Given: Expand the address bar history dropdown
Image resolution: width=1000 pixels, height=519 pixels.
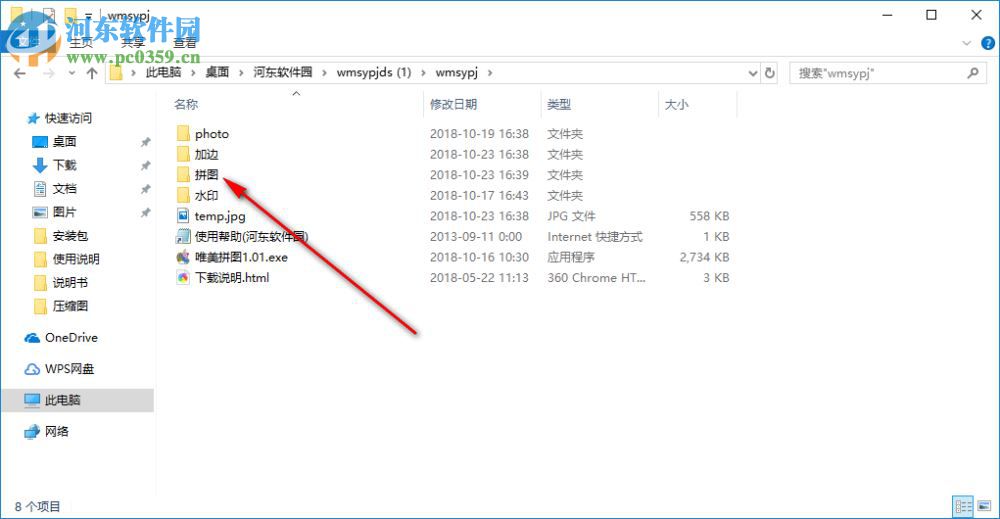Looking at the screenshot, I should [753, 73].
